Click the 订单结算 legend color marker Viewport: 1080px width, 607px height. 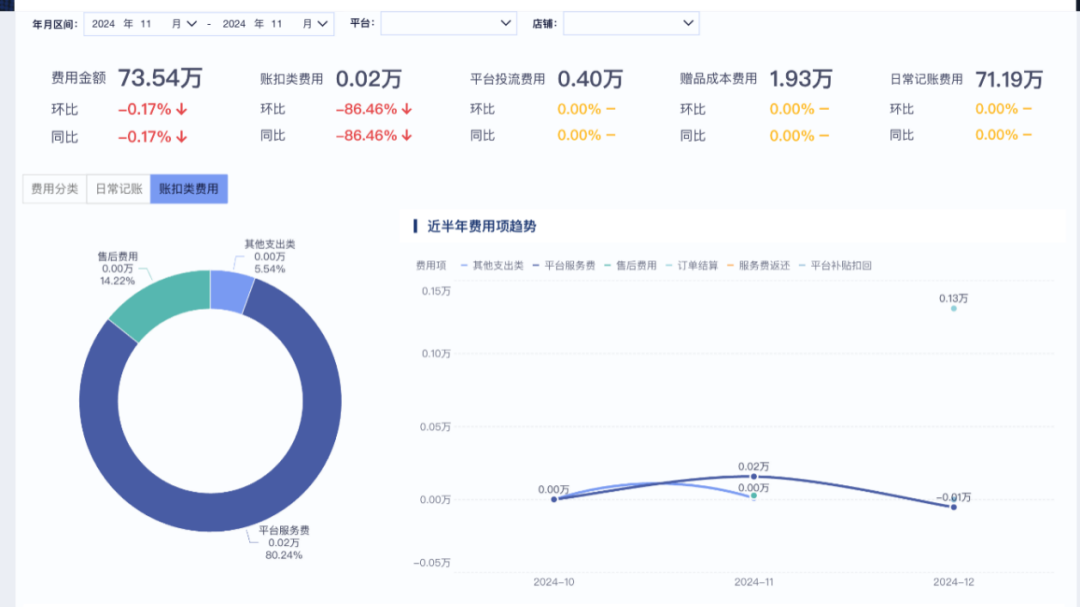667,266
